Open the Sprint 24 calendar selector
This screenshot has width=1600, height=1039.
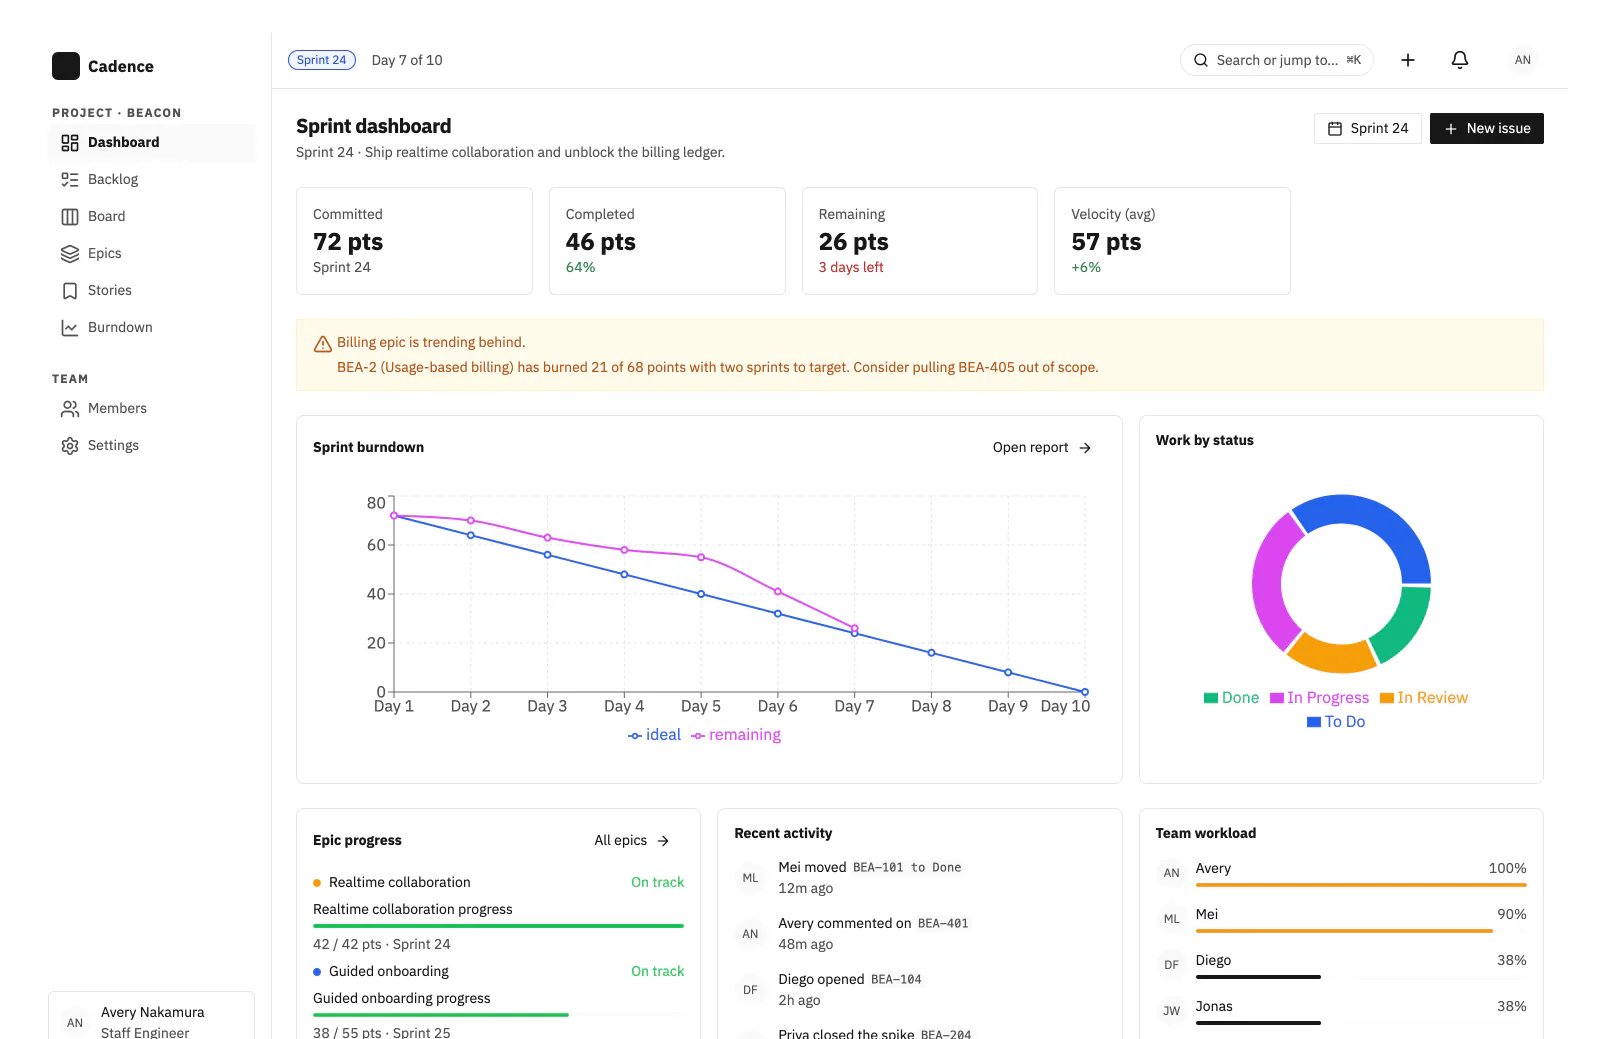(1367, 128)
